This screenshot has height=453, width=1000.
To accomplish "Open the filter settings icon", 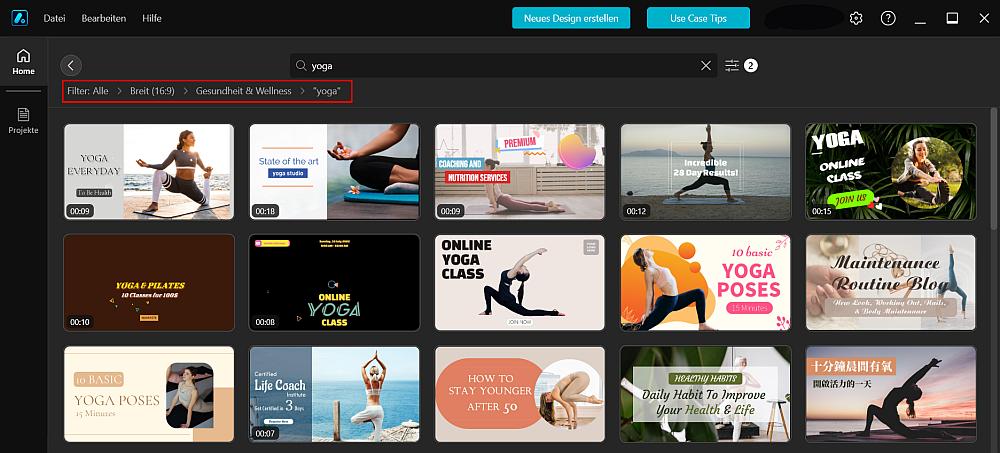I will [732, 65].
